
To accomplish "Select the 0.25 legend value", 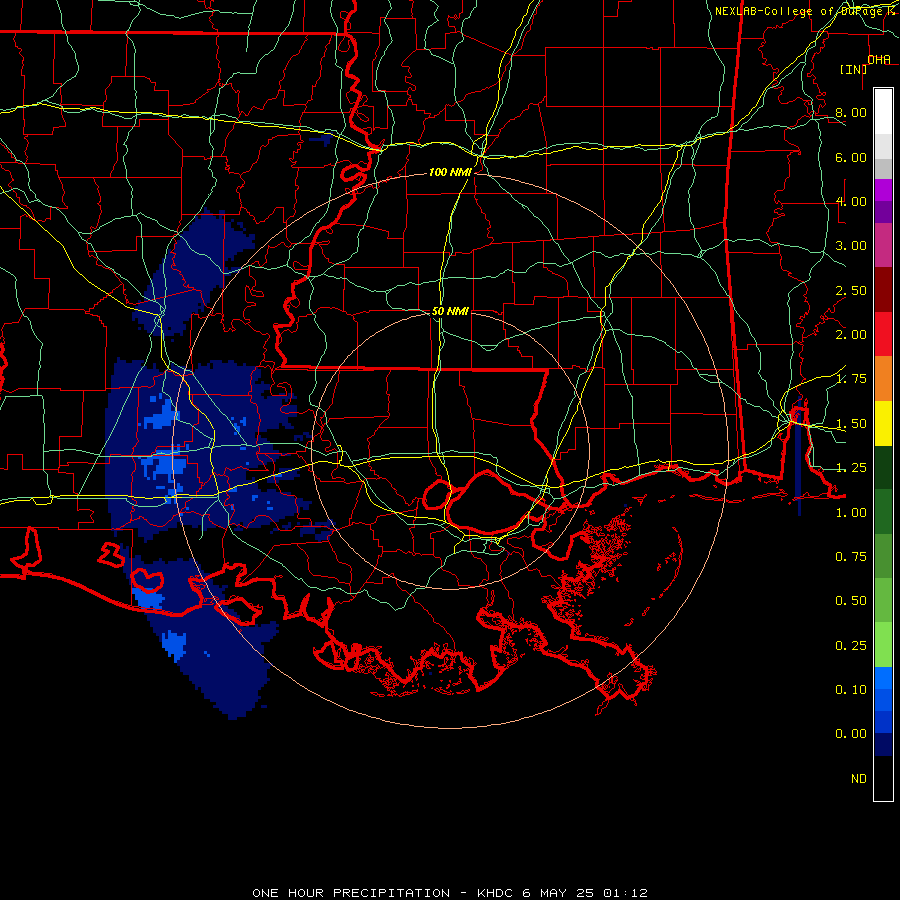I will coord(851,646).
